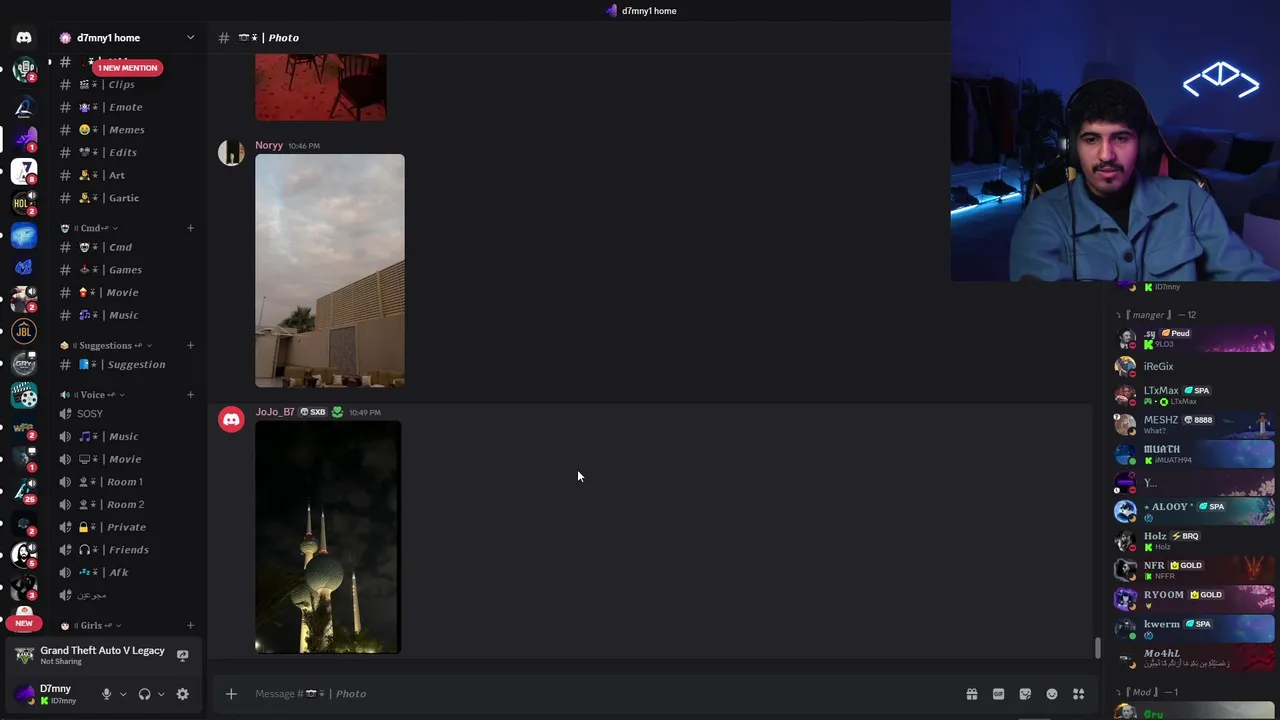Open the server icon with 25 badge
The width and height of the screenshot is (1280, 720).
click(24, 490)
